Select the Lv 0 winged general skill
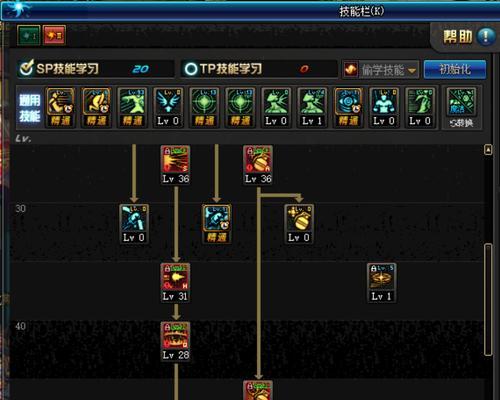Image resolution: width=500 pixels, height=400 pixels. [x=168, y=107]
